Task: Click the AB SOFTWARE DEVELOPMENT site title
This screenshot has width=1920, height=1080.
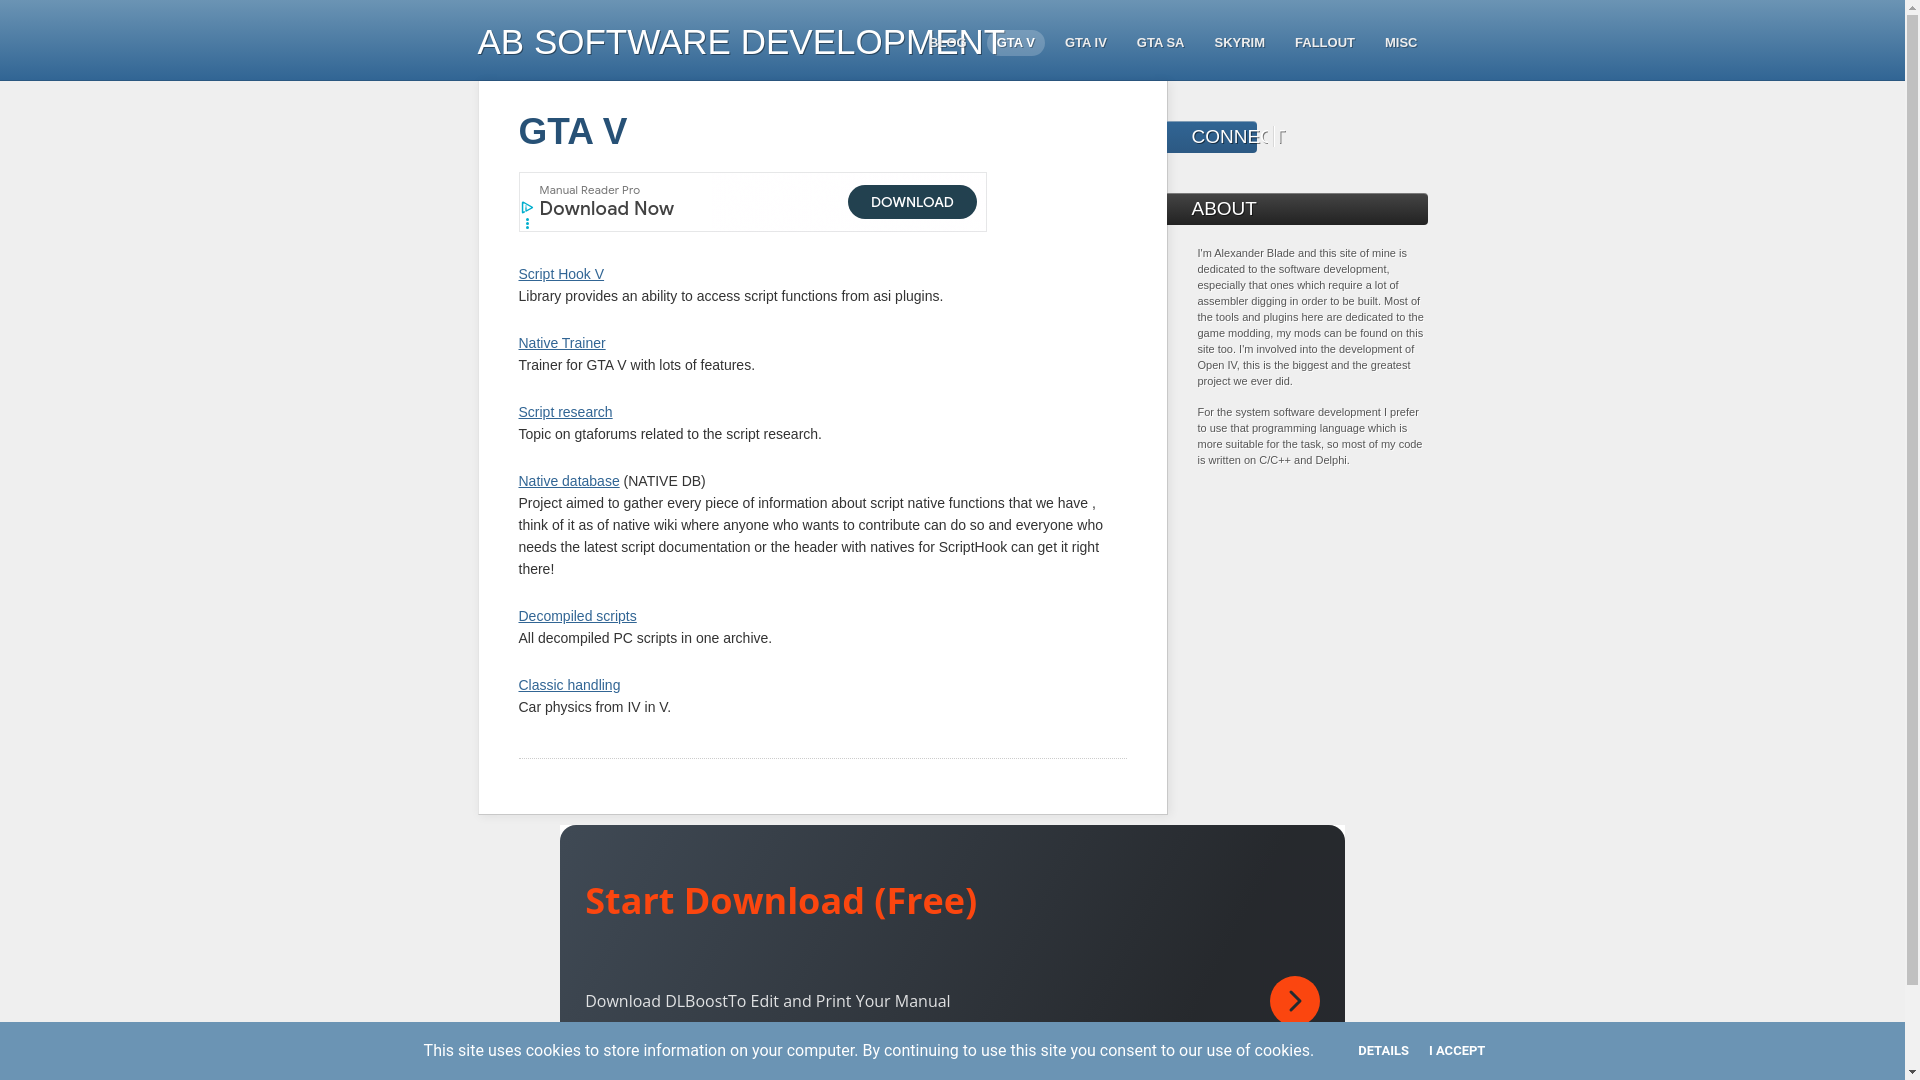Action: tap(741, 42)
